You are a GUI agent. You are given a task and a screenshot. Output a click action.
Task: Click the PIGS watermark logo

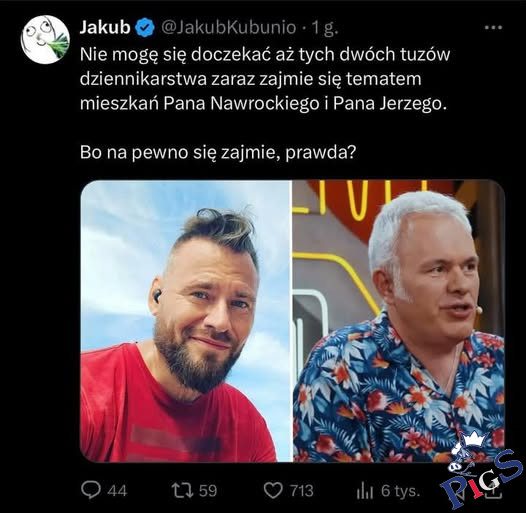click(x=481, y=470)
